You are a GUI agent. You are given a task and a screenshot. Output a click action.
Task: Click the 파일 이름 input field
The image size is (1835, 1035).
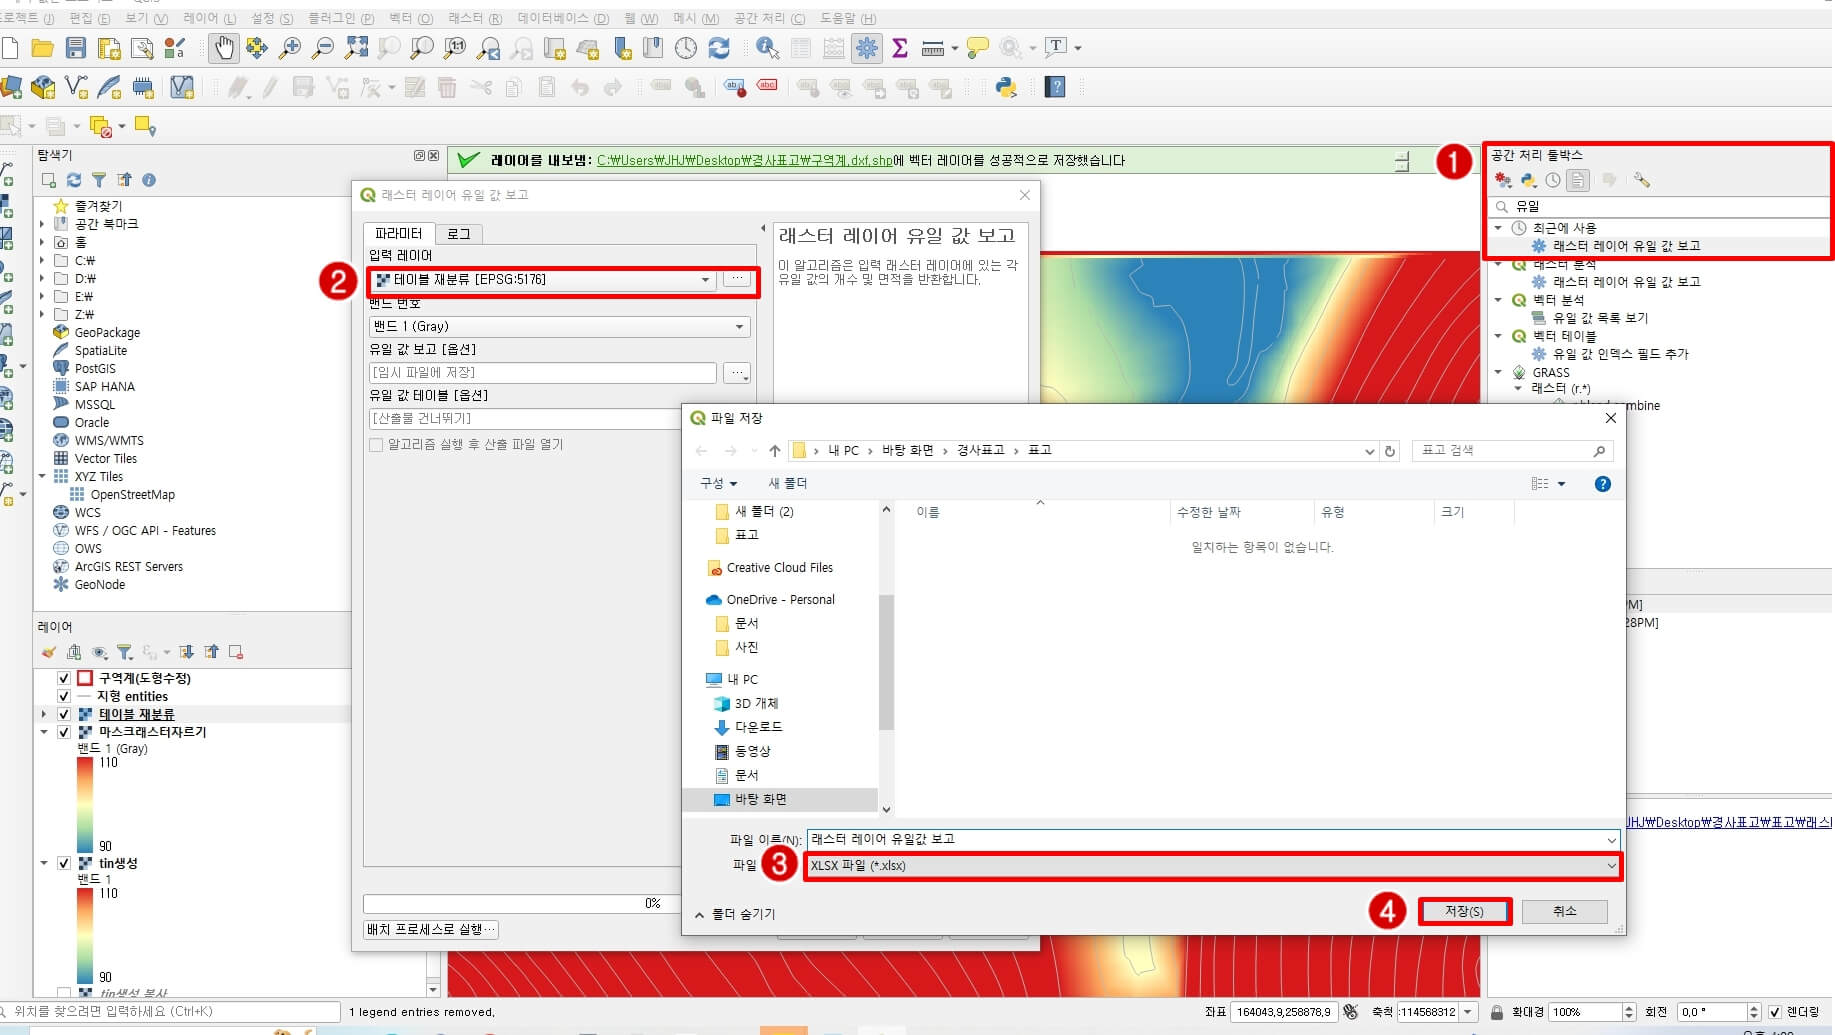pos(1212,840)
